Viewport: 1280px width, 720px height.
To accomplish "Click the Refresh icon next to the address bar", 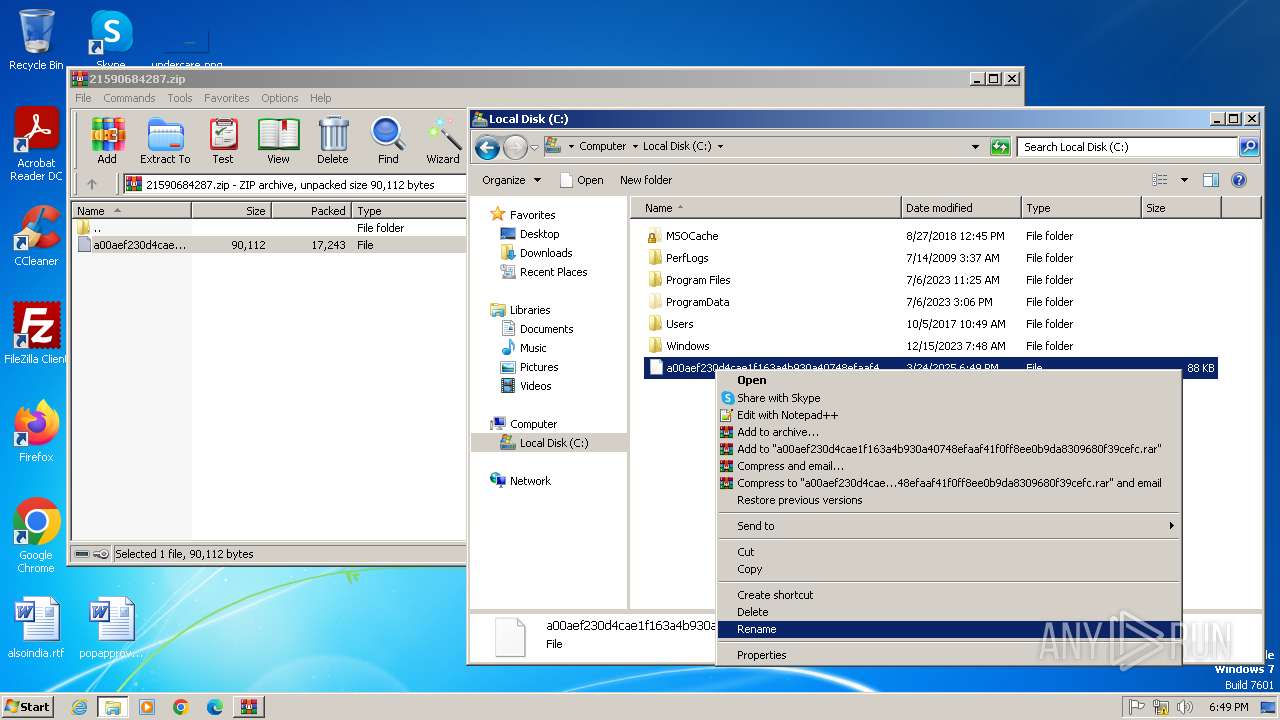I will [1000, 147].
